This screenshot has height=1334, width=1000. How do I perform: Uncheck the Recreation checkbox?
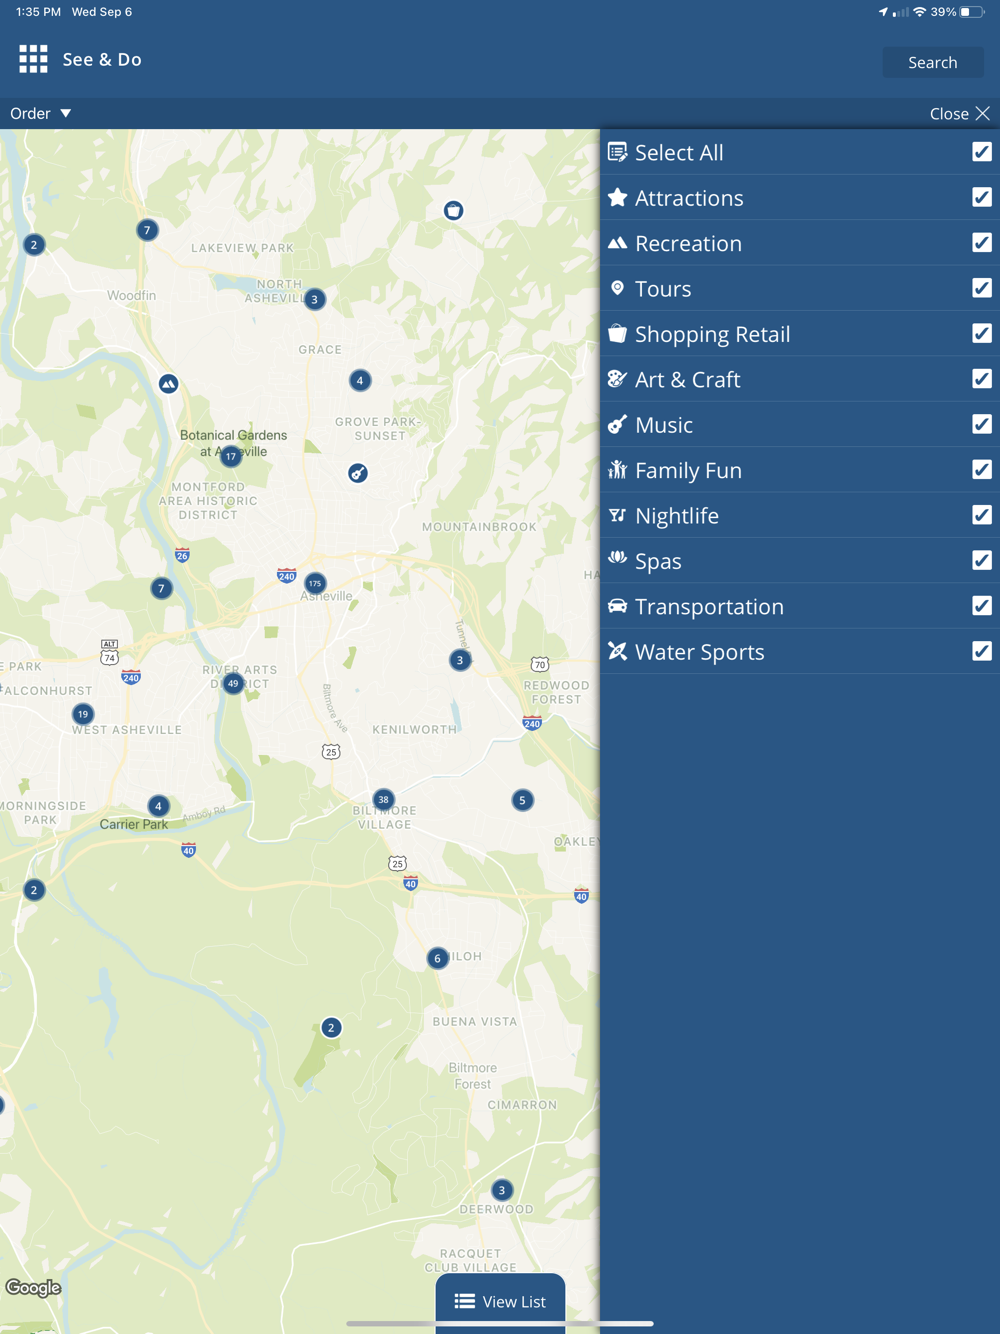pyautogui.click(x=982, y=243)
